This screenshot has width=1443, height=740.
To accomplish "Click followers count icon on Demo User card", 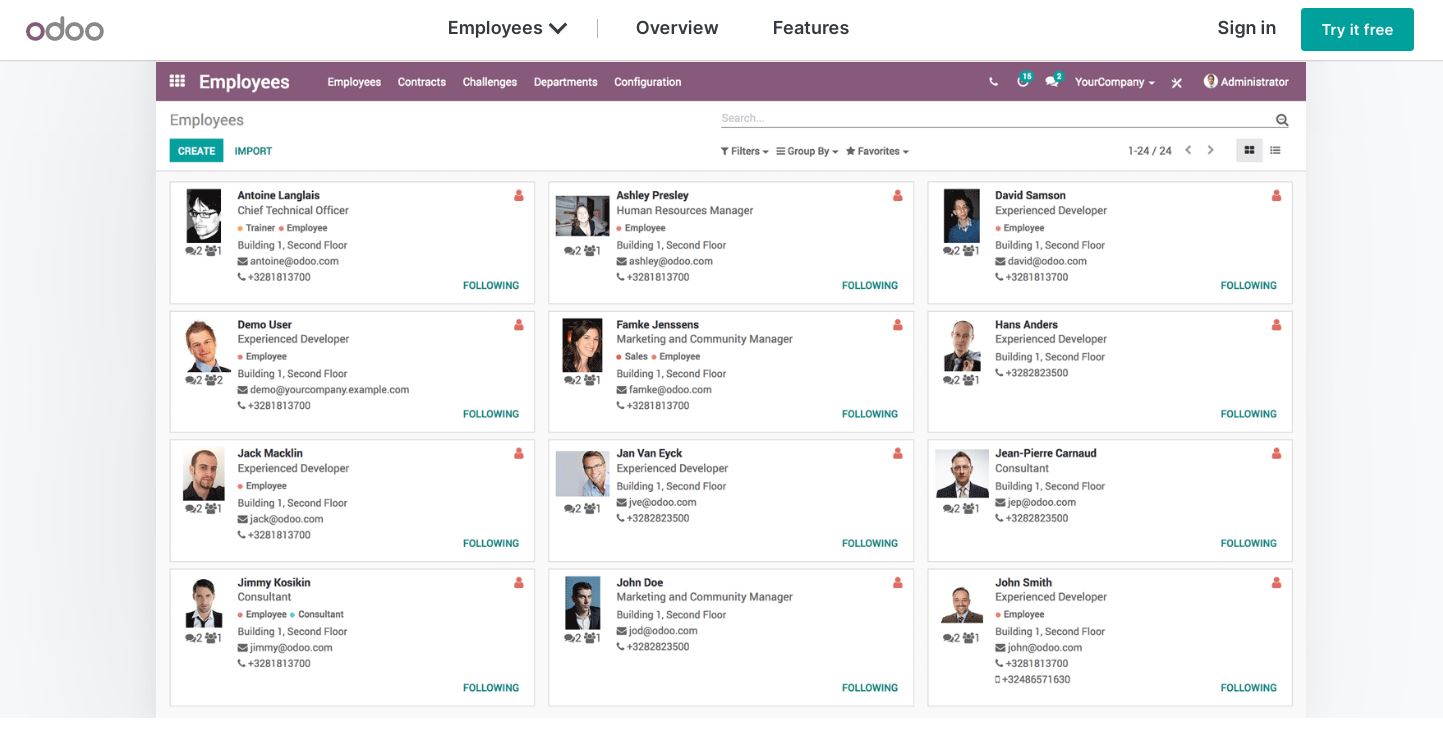I will click(214, 380).
